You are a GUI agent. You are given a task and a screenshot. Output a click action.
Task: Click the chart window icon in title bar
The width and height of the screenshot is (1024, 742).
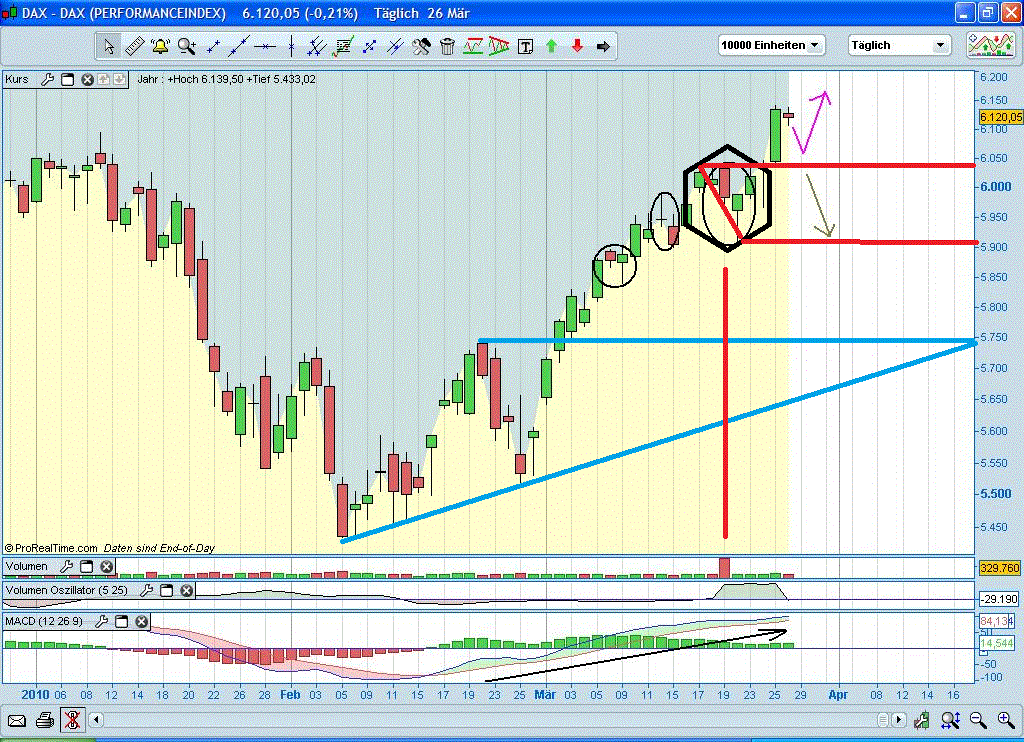10,13
